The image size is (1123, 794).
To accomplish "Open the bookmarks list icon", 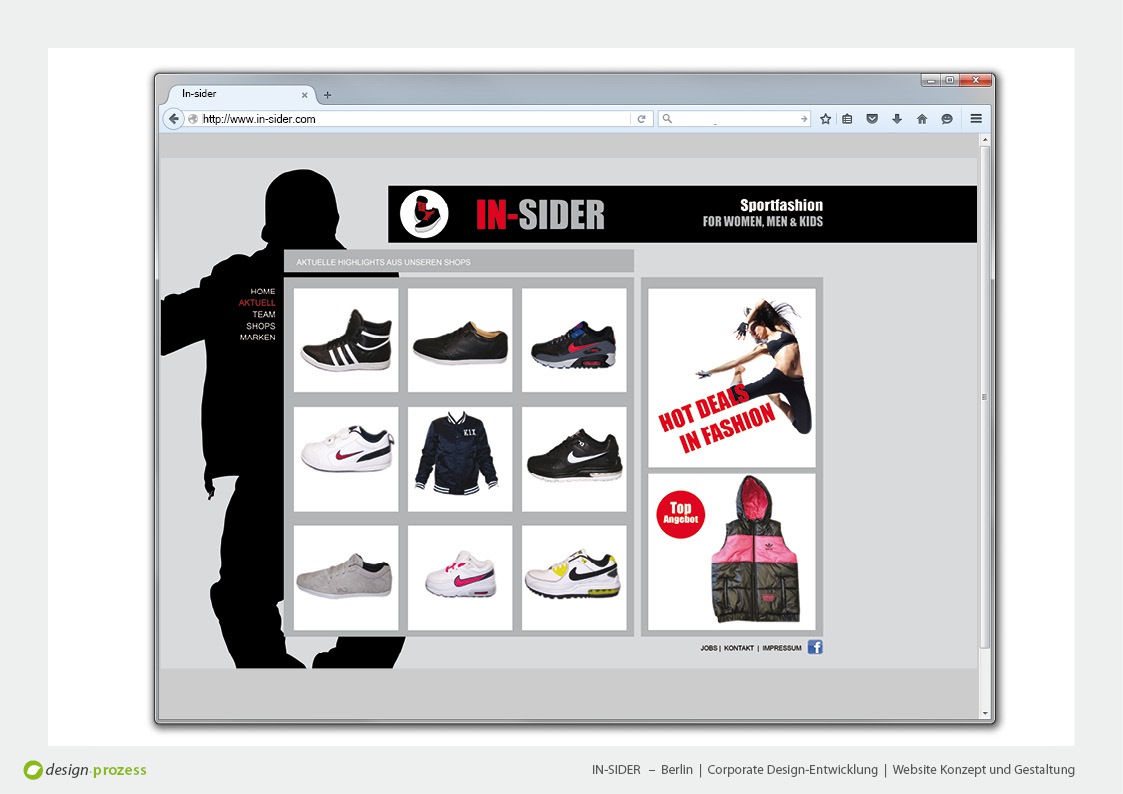I will 847,119.
